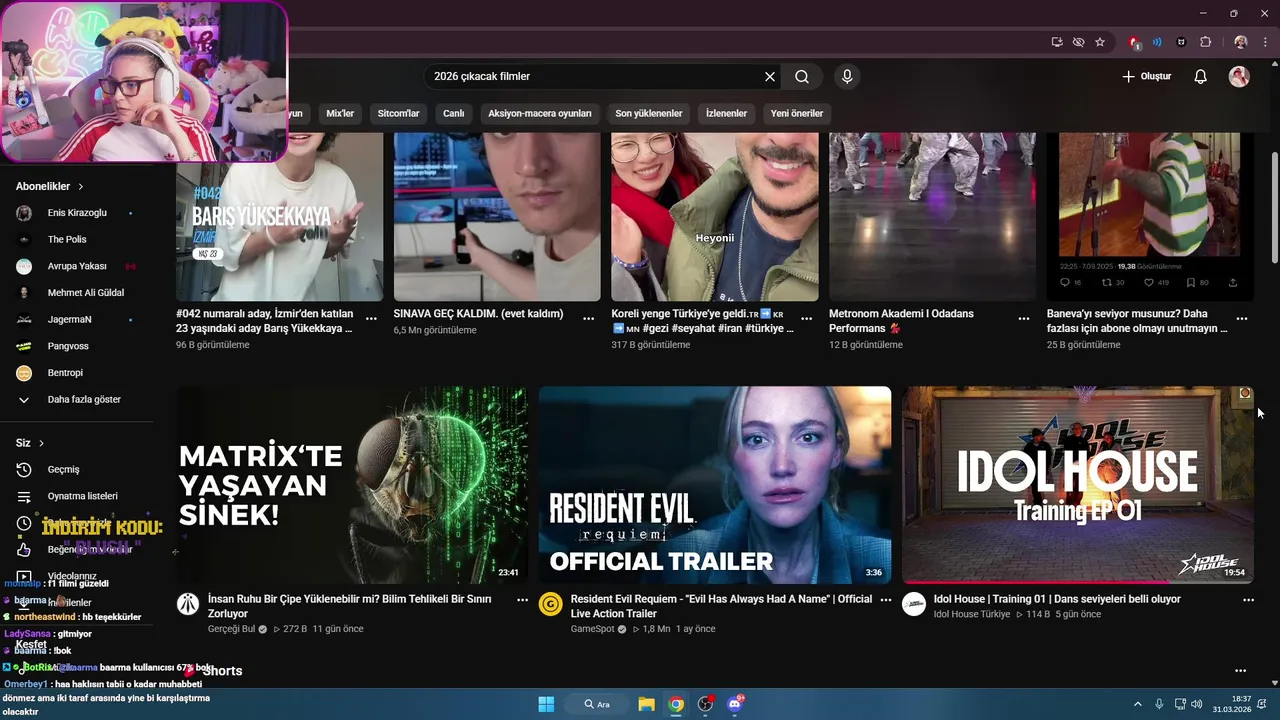Open the Mehmet Ali Güldal subscription
Image resolution: width=1280 pixels, height=720 pixels.
tap(84, 293)
